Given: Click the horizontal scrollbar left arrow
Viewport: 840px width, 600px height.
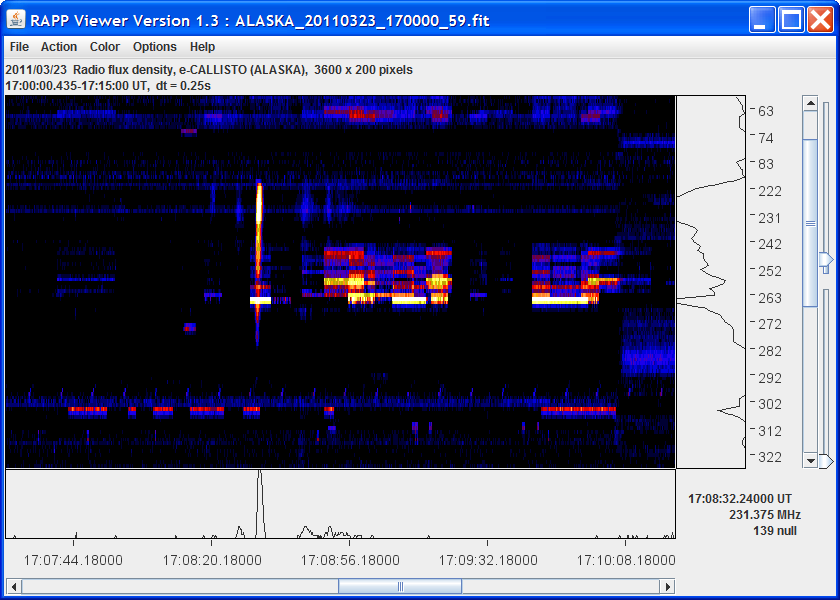Looking at the screenshot, I should [13, 587].
